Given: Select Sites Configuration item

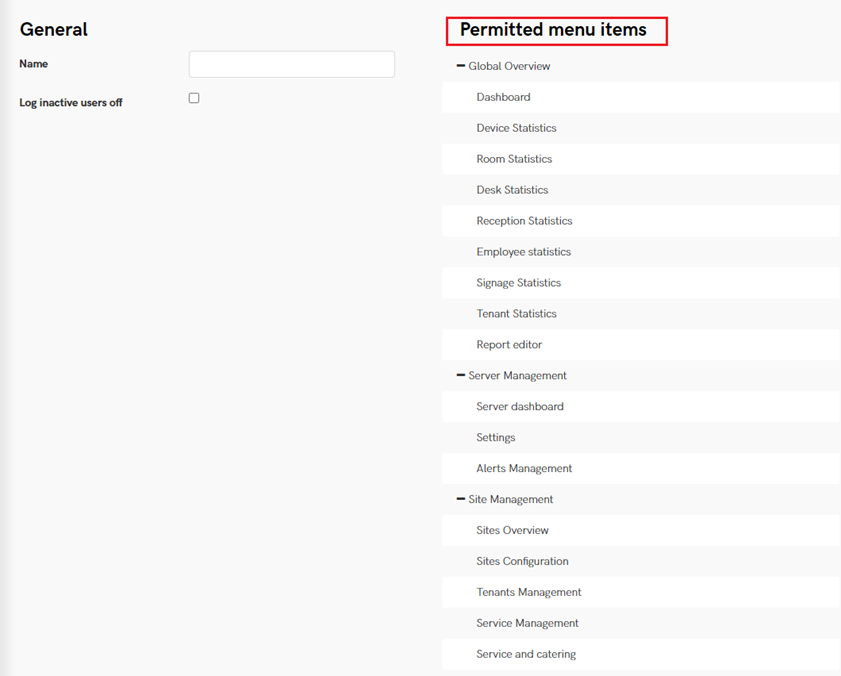Looking at the screenshot, I should click(x=522, y=562).
